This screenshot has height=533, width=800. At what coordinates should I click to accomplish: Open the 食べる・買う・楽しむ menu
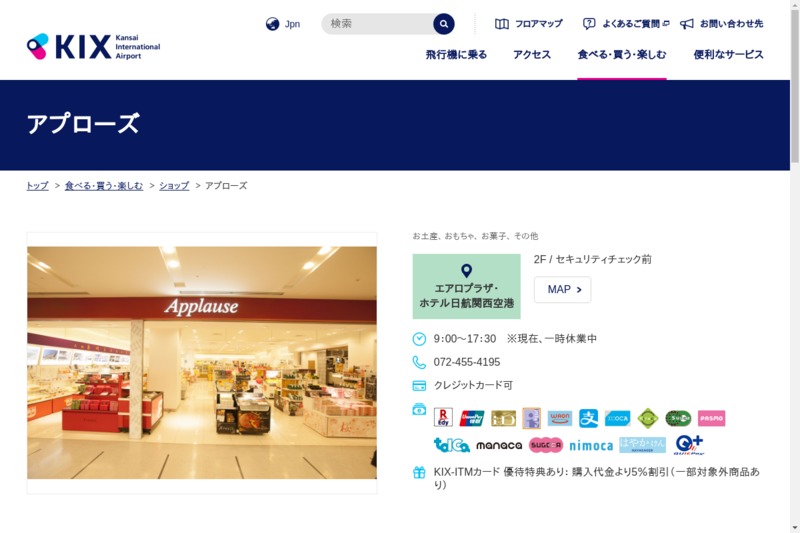tap(621, 55)
